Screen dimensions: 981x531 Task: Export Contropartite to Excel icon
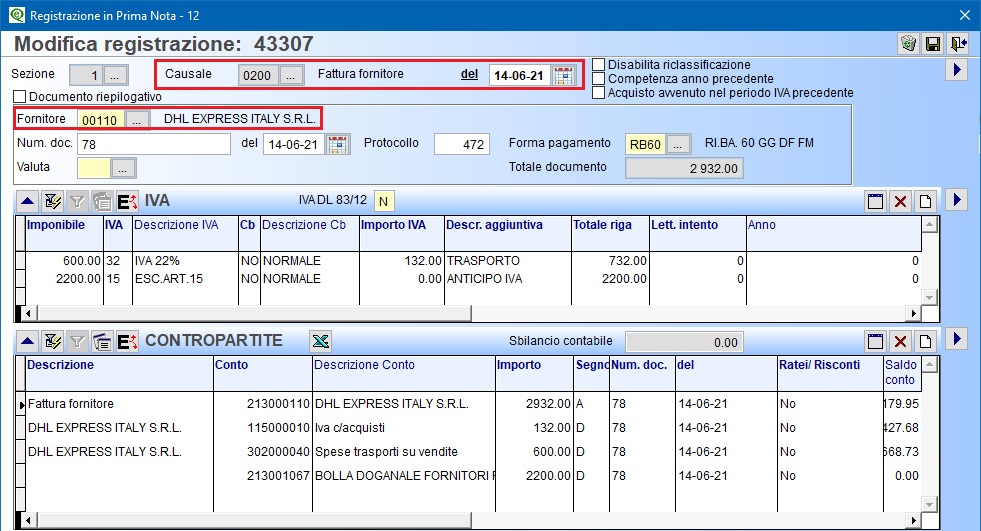click(x=320, y=341)
